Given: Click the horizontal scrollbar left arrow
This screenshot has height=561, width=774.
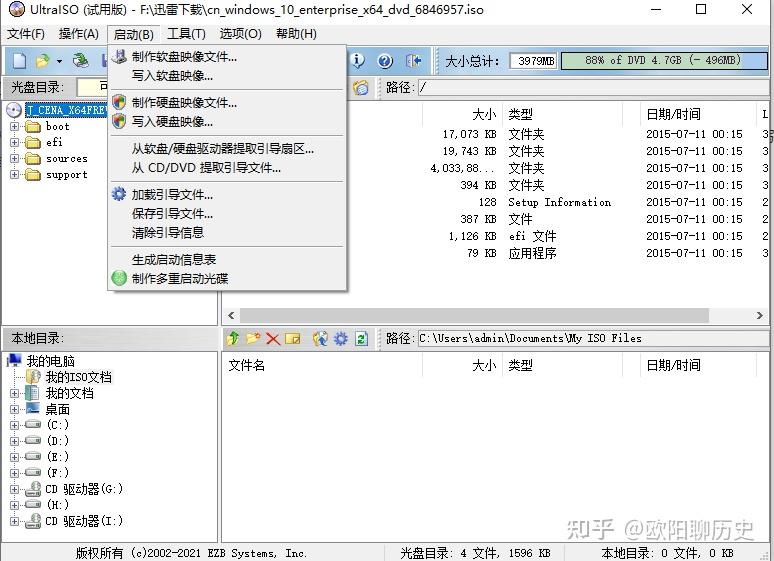Looking at the screenshot, I should point(231,315).
